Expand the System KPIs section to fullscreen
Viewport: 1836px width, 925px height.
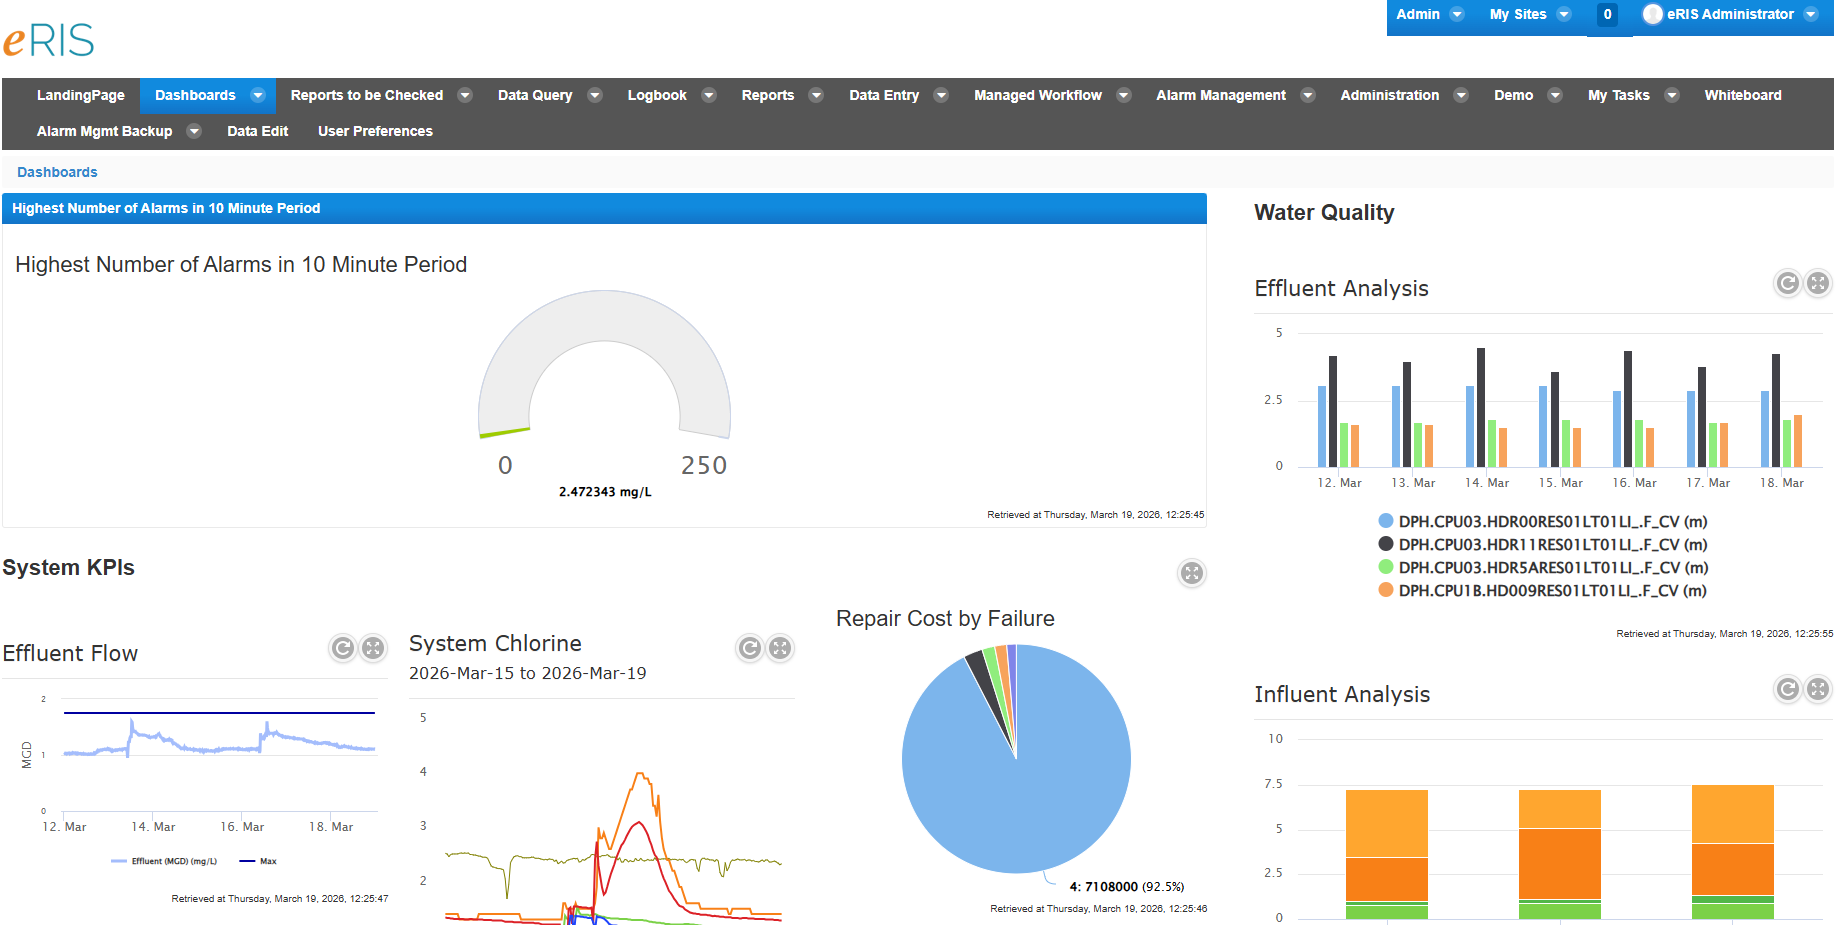1192,573
